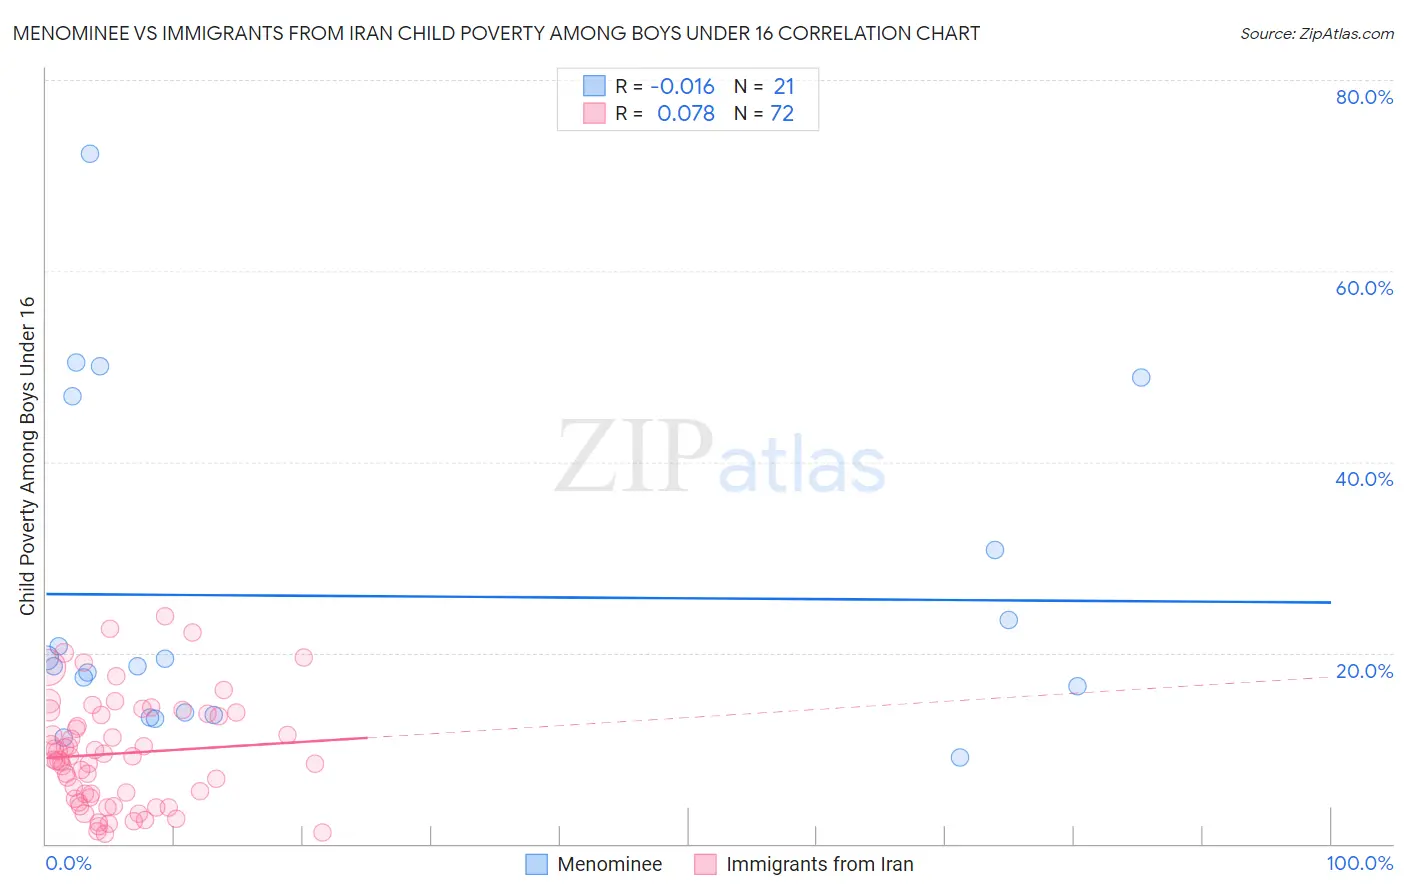Image resolution: width=1406 pixels, height=892 pixels.
Task: Click the highest blue data point near 72%
Action: [90, 153]
